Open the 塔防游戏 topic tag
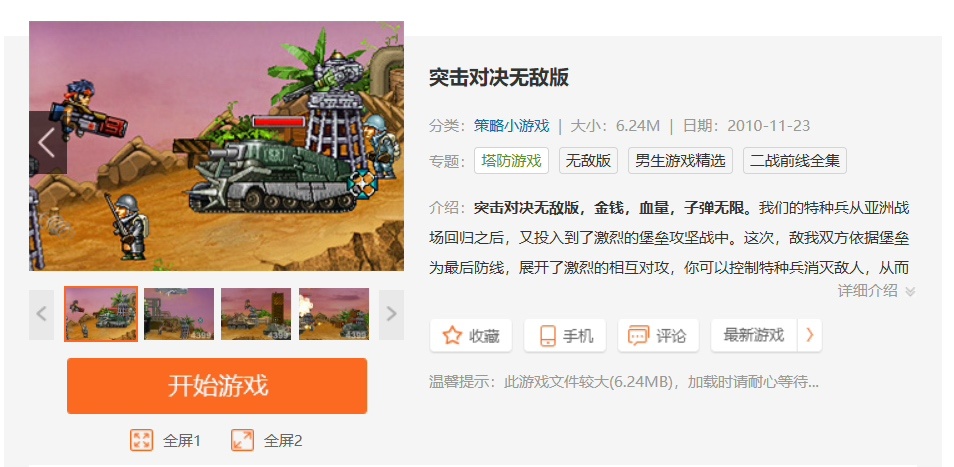954x467 pixels. click(x=511, y=161)
